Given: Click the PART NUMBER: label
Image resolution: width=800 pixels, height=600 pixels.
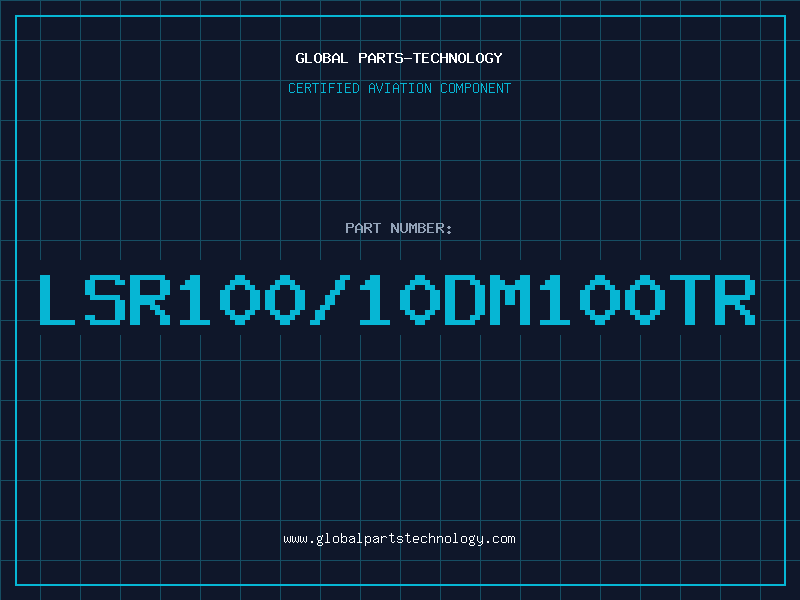Looking at the screenshot, I should (x=399, y=229).
